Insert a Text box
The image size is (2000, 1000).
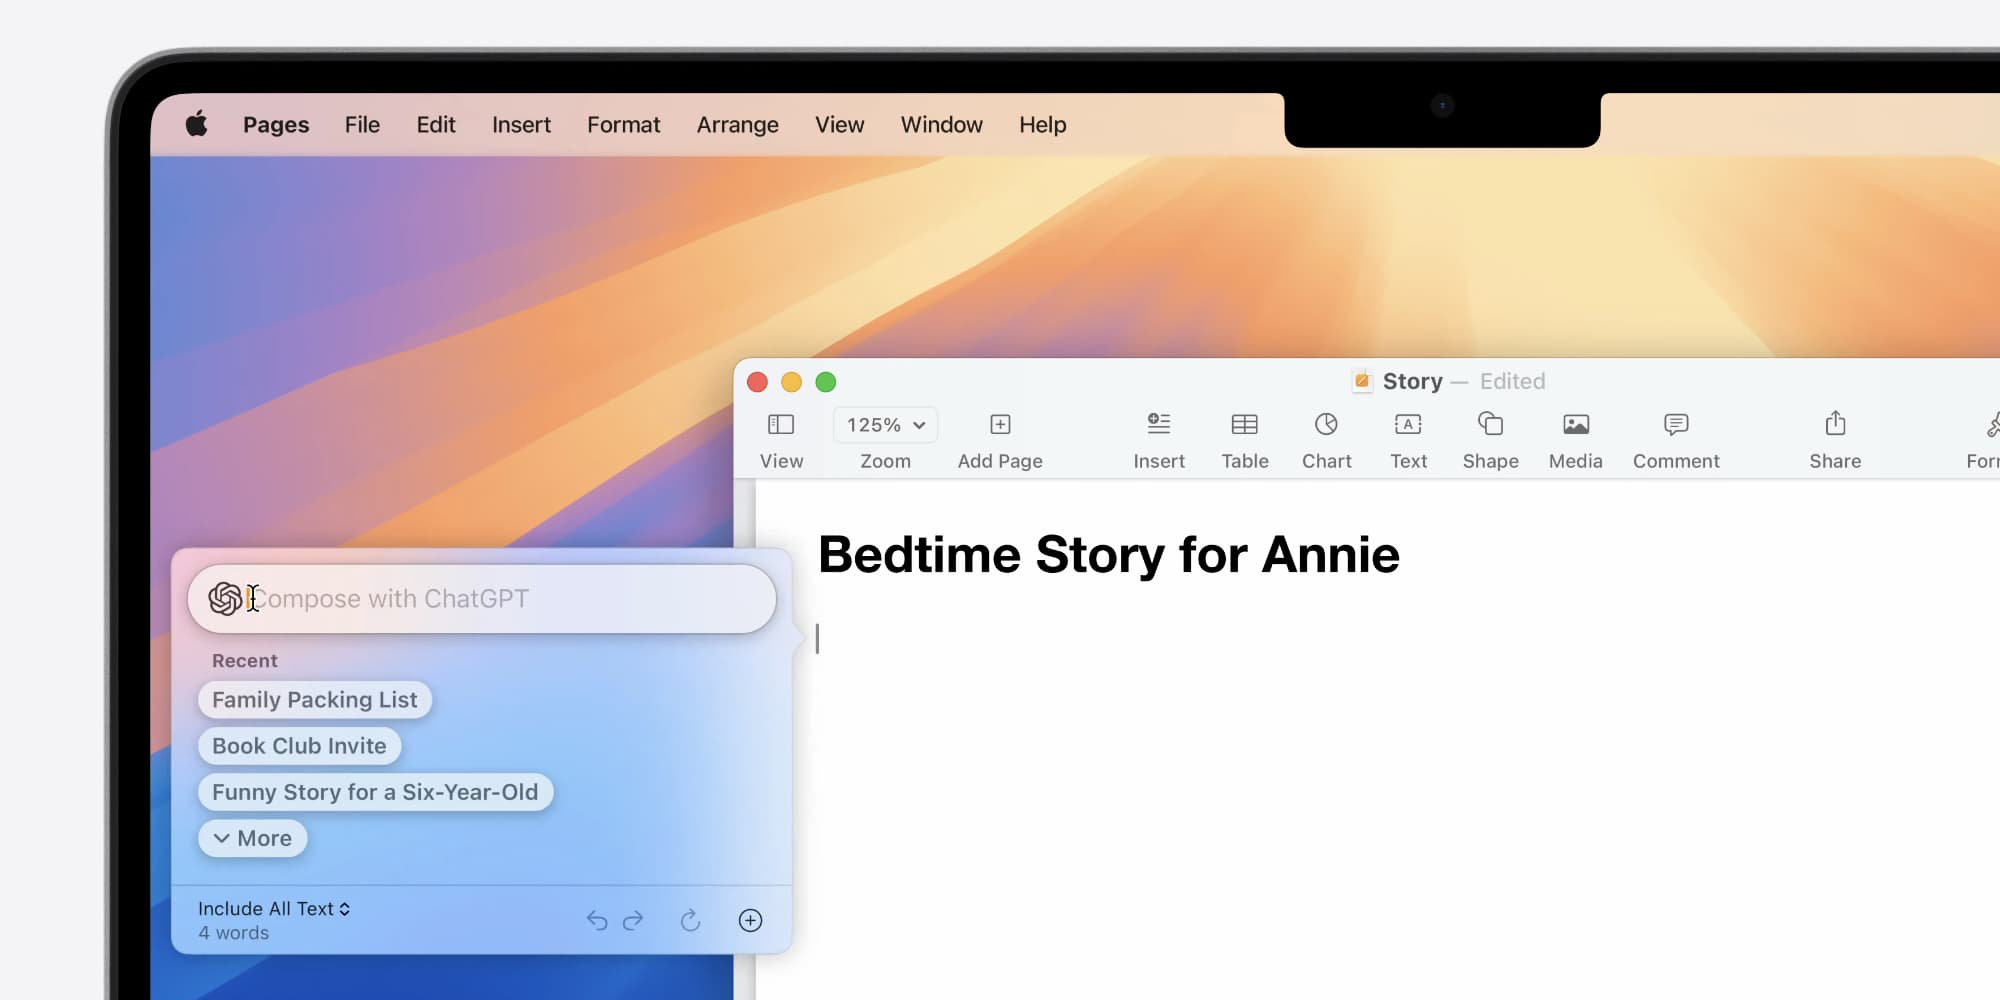[x=1408, y=438]
